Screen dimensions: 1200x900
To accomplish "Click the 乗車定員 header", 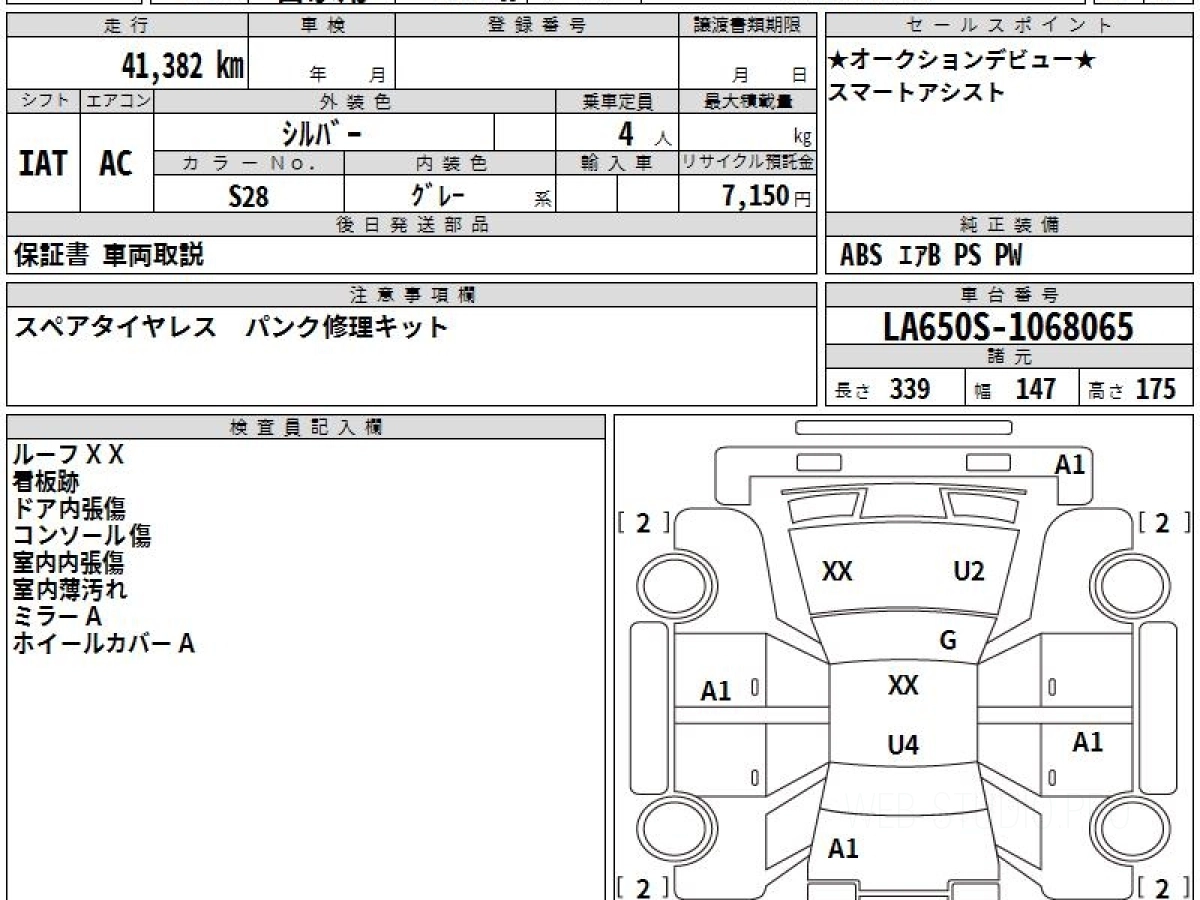I will [x=617, y=101].
